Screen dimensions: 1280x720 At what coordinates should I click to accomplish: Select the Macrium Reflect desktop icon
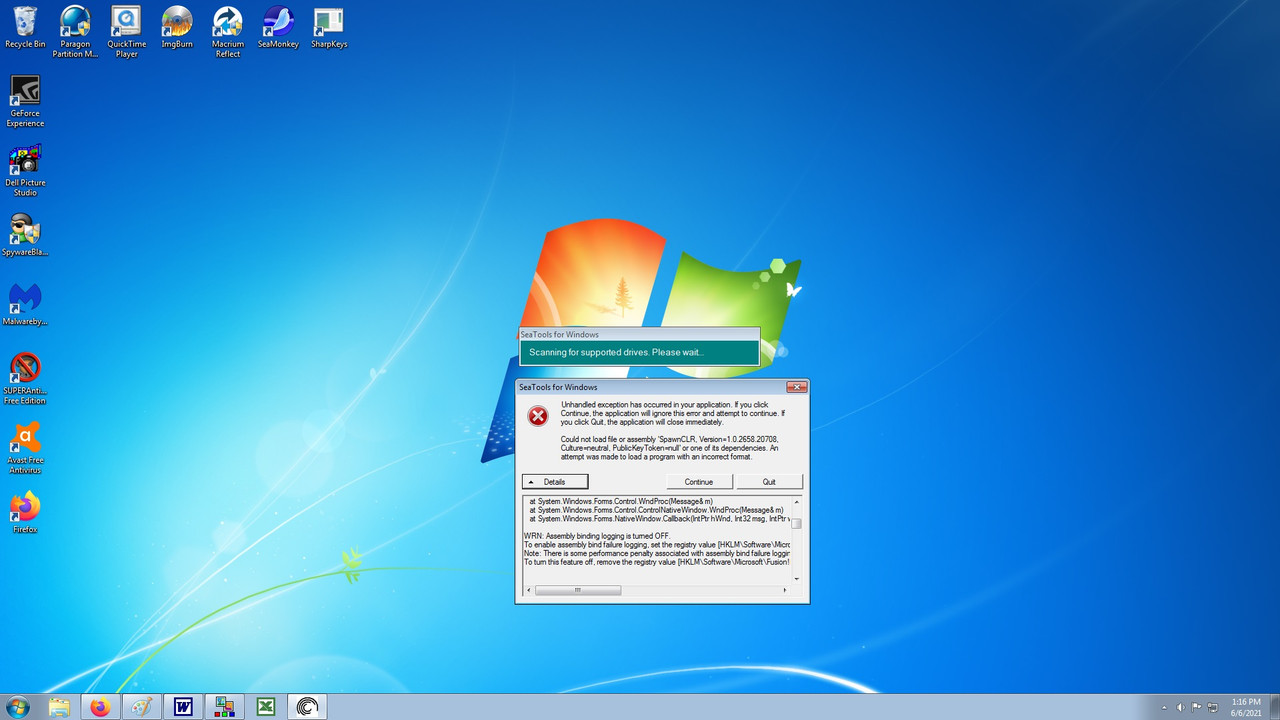pos(228,32)
